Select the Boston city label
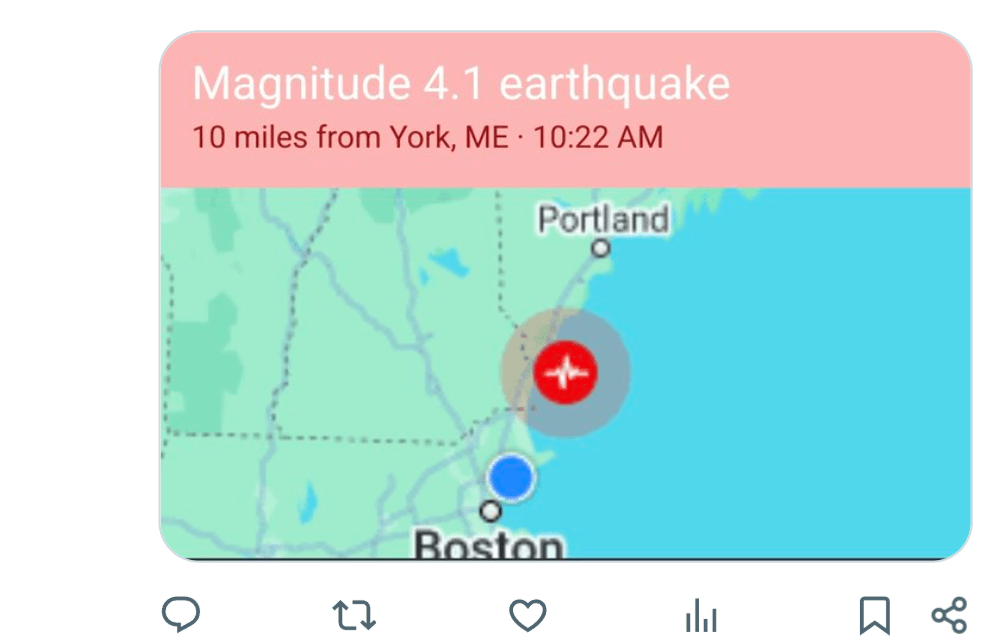 click(x=489, y=545)
